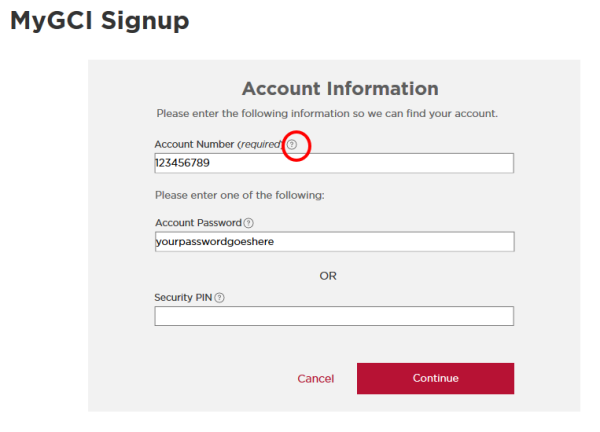Click the OR separator text
The height and width of the screenshot is (432, 600).
point(328,276)
